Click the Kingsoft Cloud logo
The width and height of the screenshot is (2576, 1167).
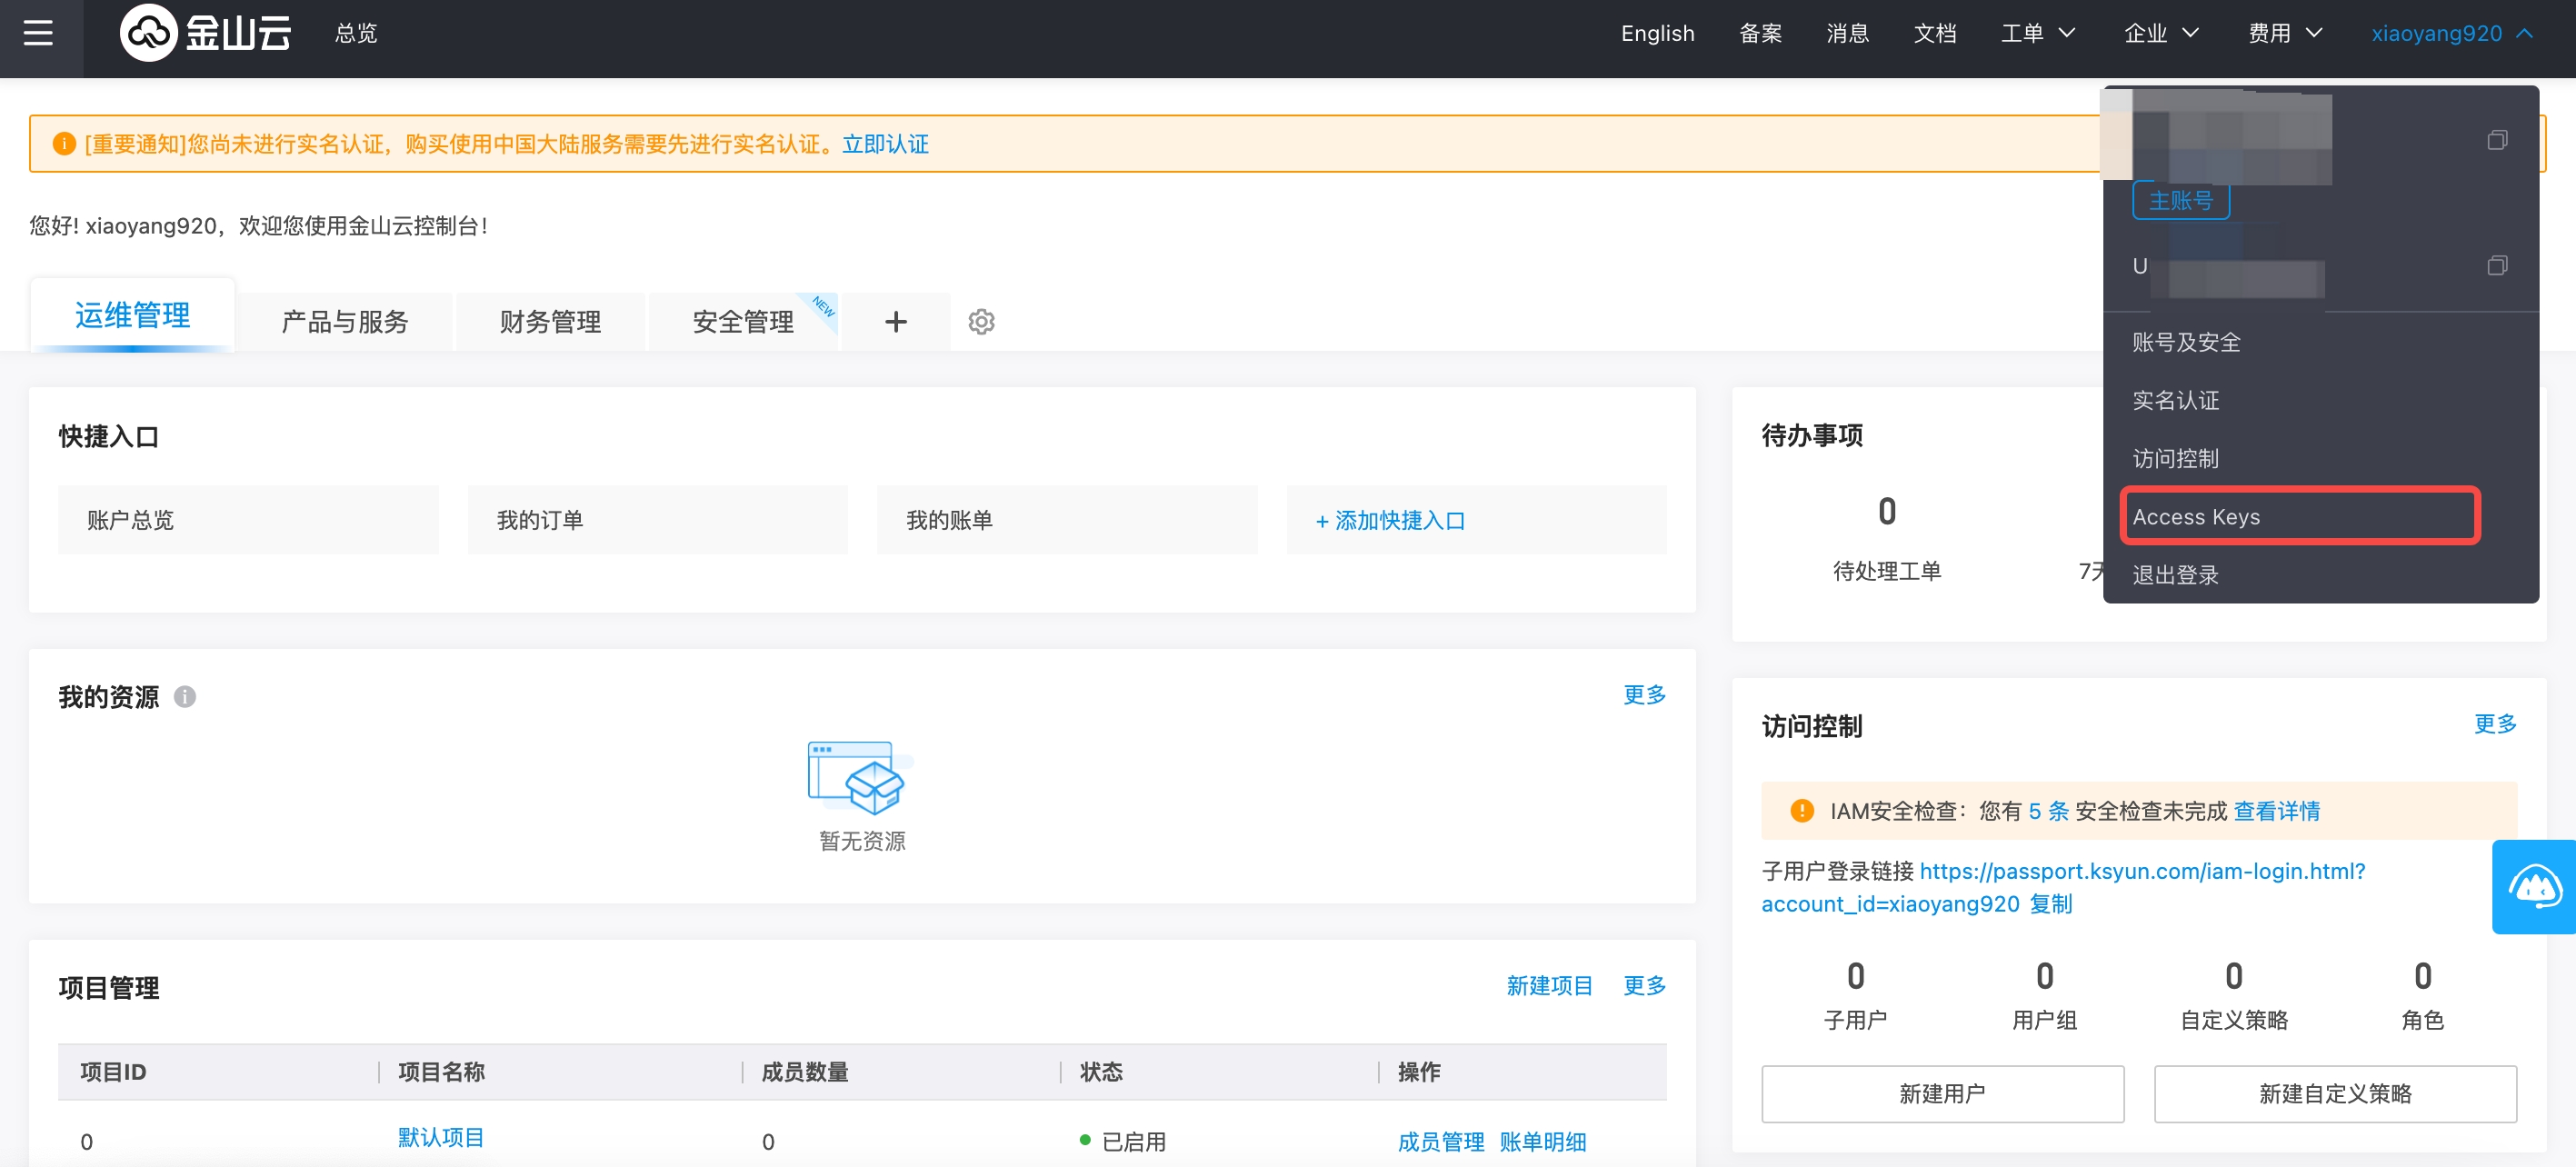pos(206,34)
